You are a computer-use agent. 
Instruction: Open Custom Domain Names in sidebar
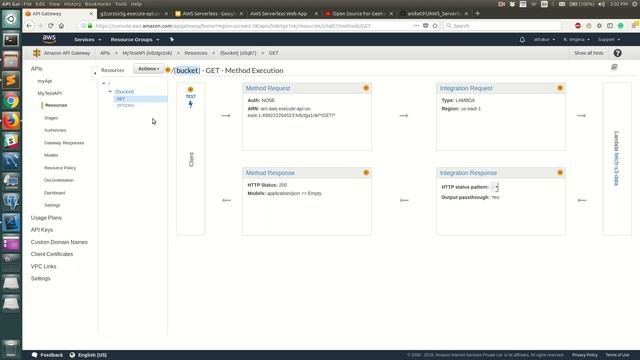pyautogui.click(x=59, y=242)
